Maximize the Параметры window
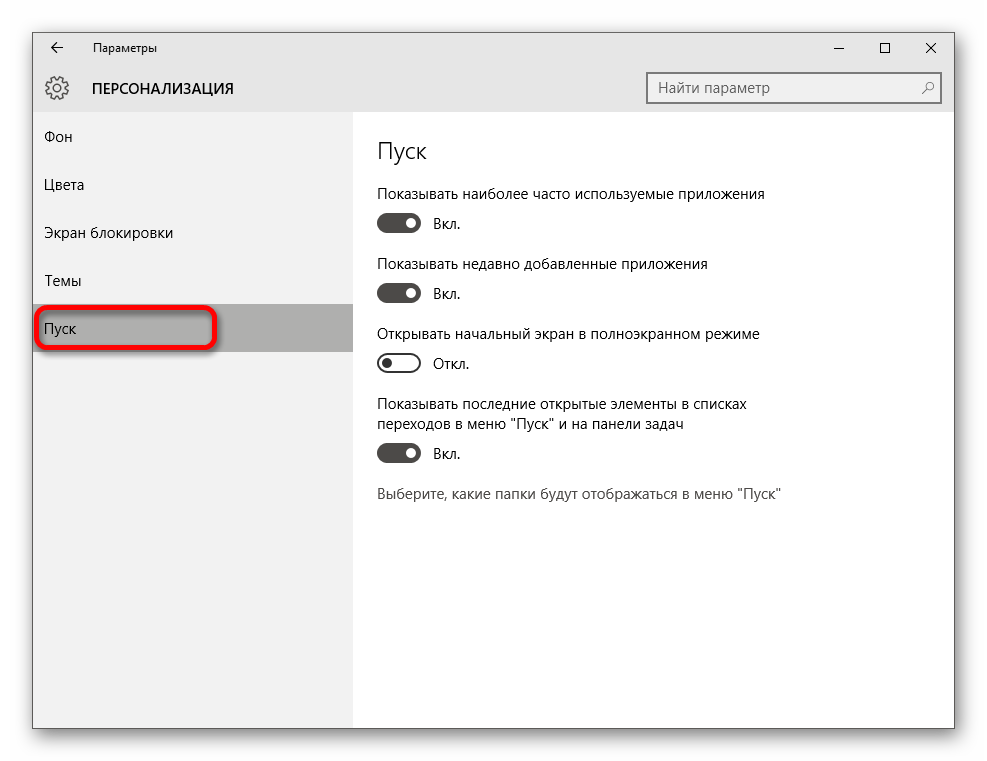This screenshot has width=987, height=761. pos(884,48)
